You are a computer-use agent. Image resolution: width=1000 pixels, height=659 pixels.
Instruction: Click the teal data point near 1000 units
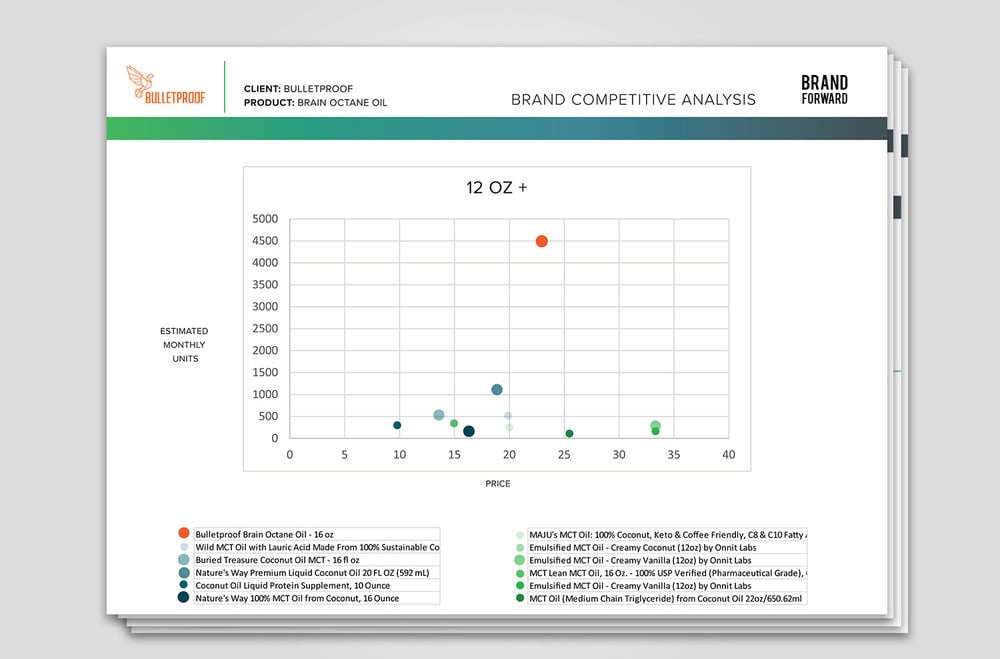(497, 390)
